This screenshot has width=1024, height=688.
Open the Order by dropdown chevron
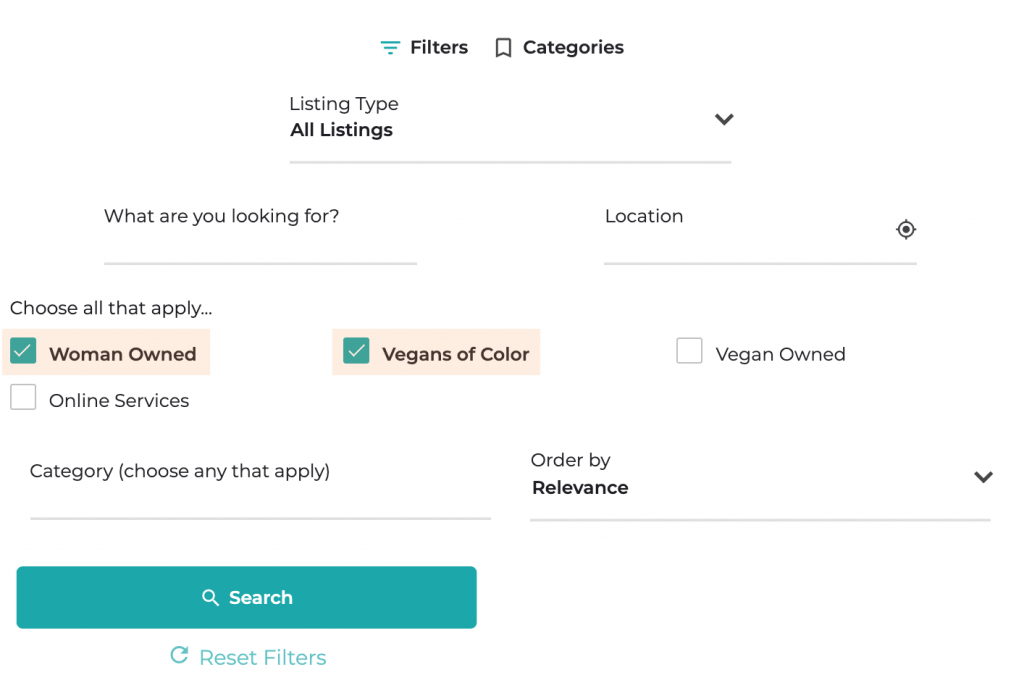pyautogui.click(x=983, y=477)
